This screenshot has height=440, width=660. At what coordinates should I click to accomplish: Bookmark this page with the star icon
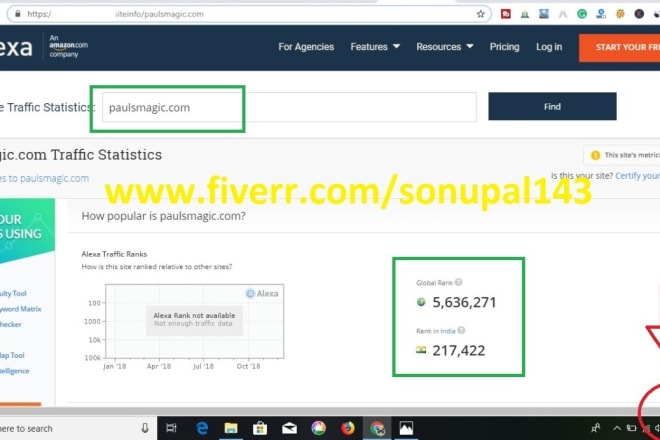point(480,14)
